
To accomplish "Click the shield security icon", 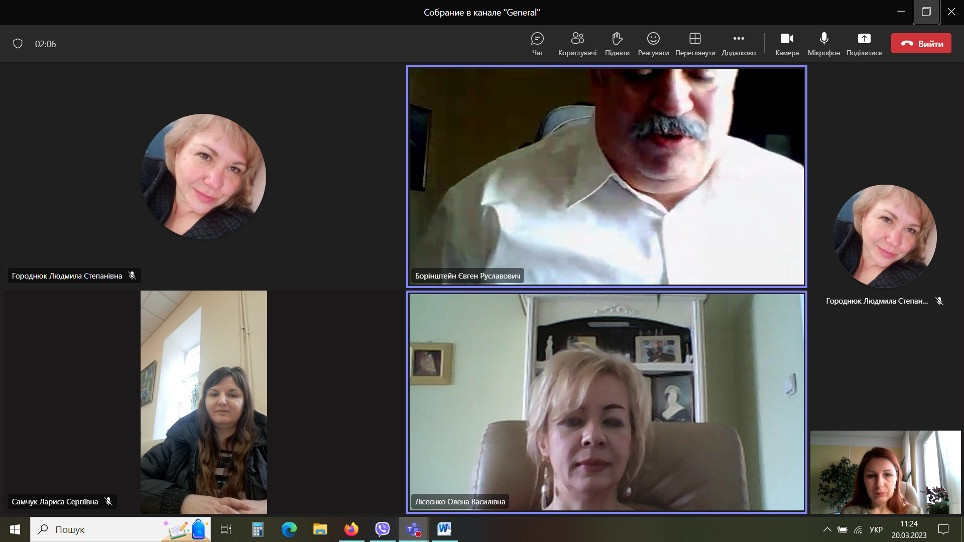I will (x=17, y=44).
